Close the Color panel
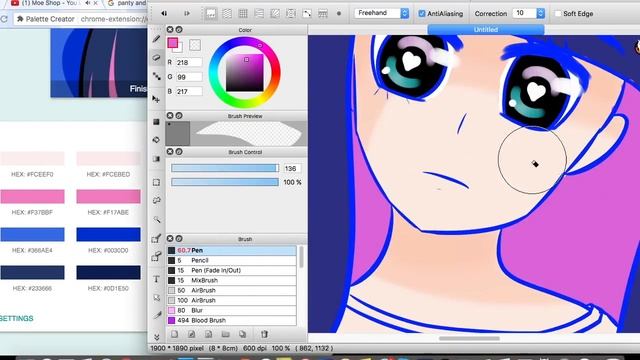This screenshot has width=640, height=360. [x=170, y=29]
